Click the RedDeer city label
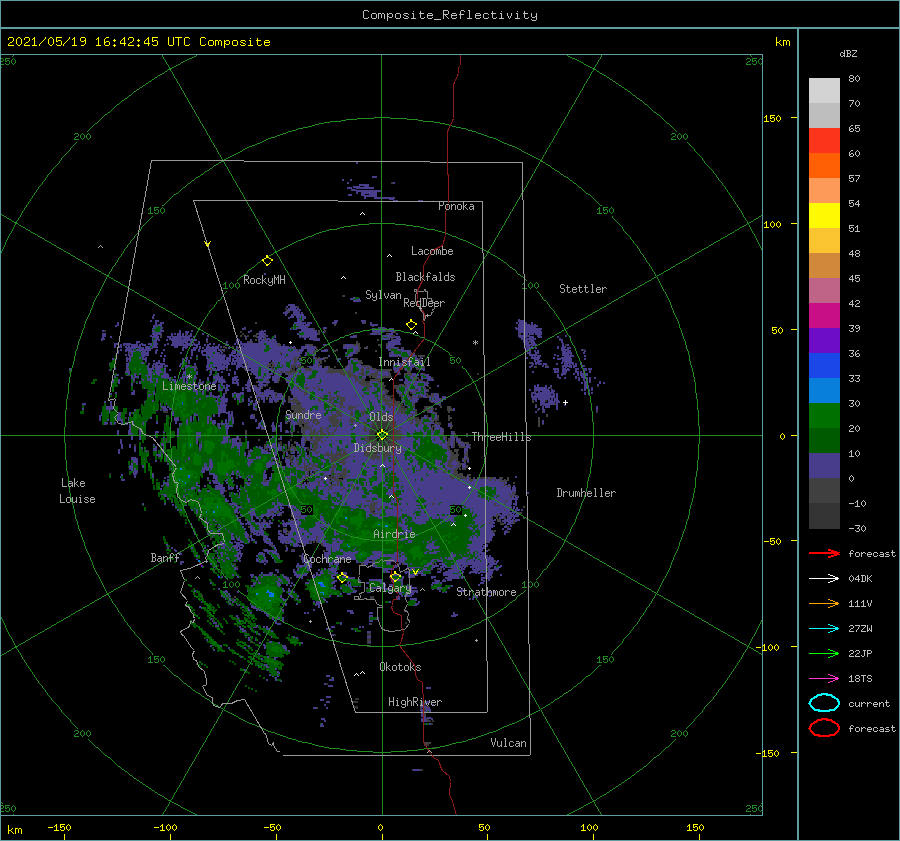Screen dimensions: 900x841 coord(424,303)
